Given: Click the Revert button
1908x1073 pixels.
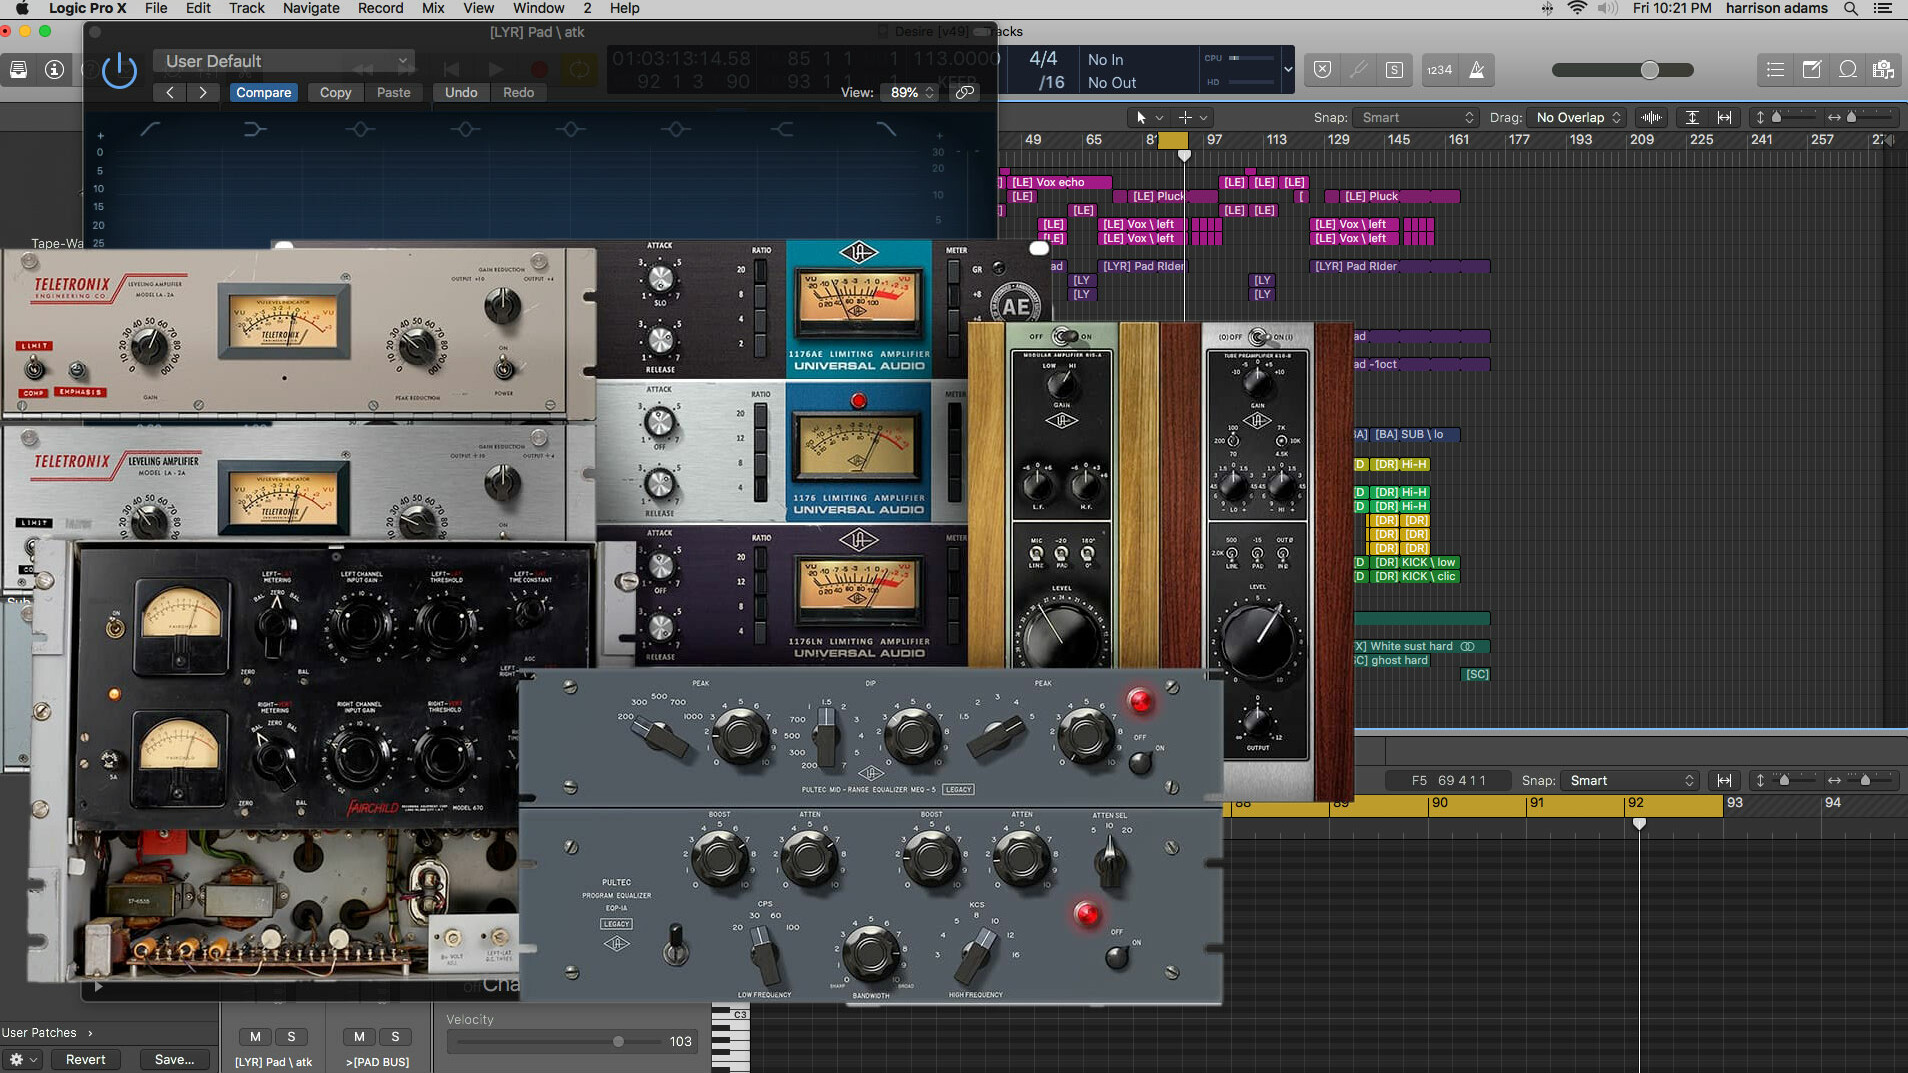Looking at the screenshot, I should [x=85, y=1059].
